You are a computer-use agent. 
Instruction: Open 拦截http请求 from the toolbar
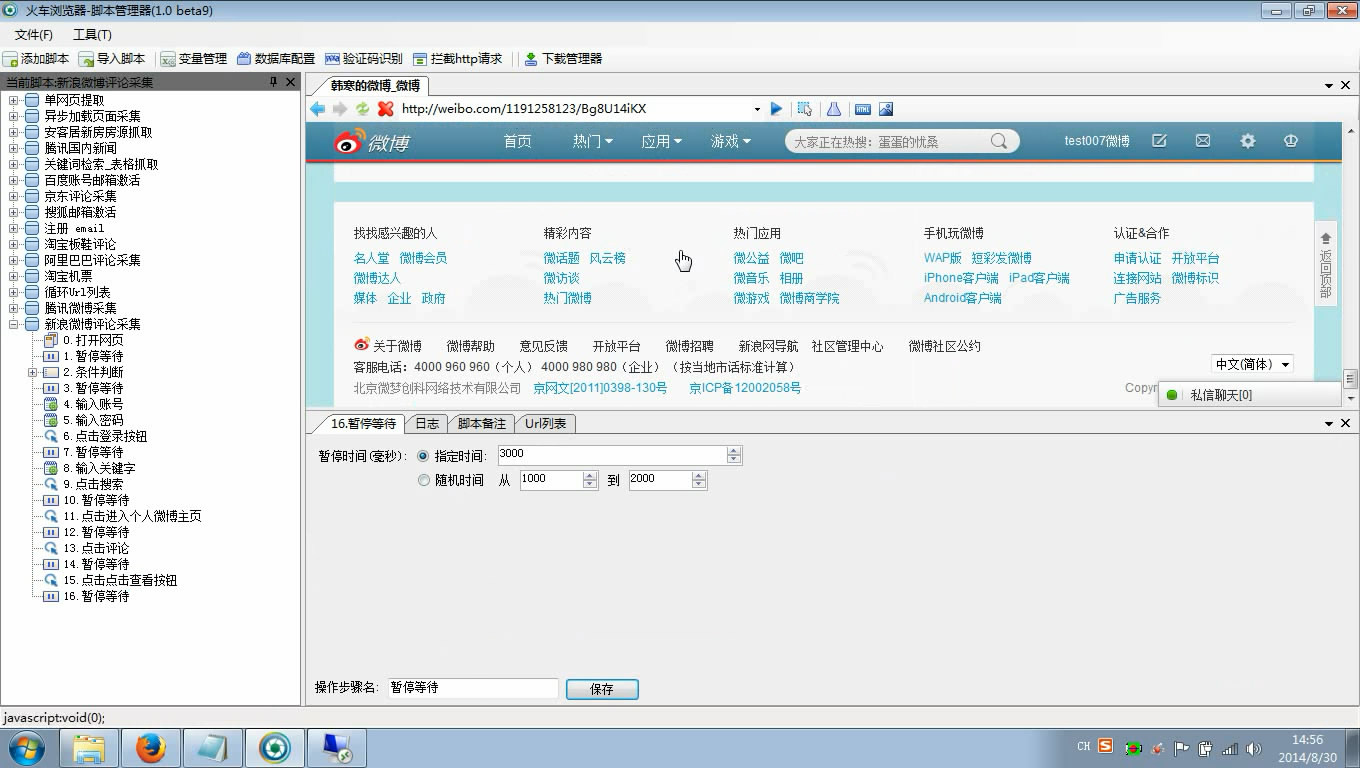[x=458, y=59]
